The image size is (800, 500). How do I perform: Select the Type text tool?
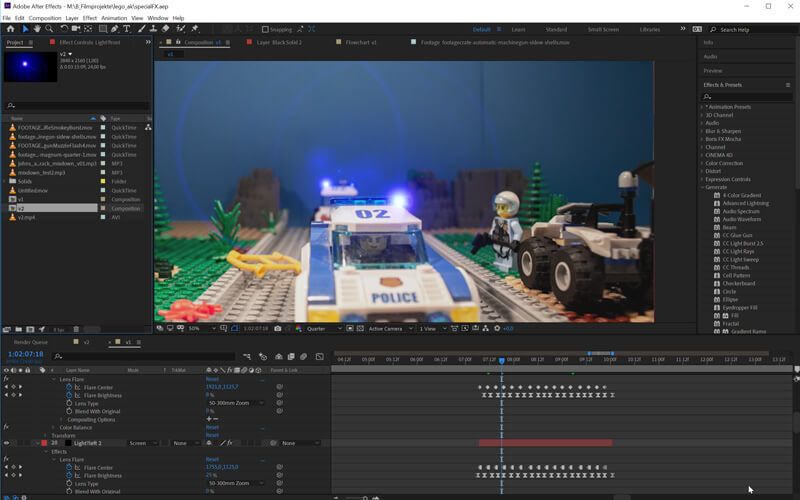[127, 29]
